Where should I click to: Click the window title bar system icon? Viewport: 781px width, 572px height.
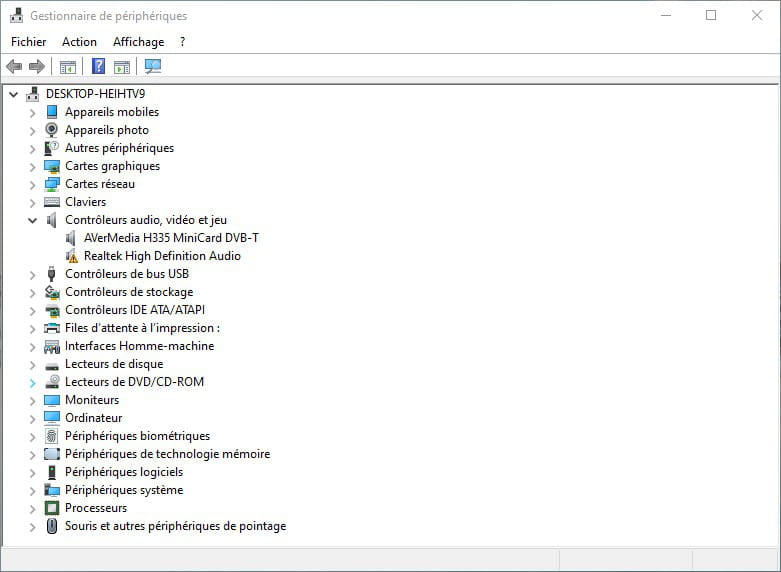coord(16,15)
